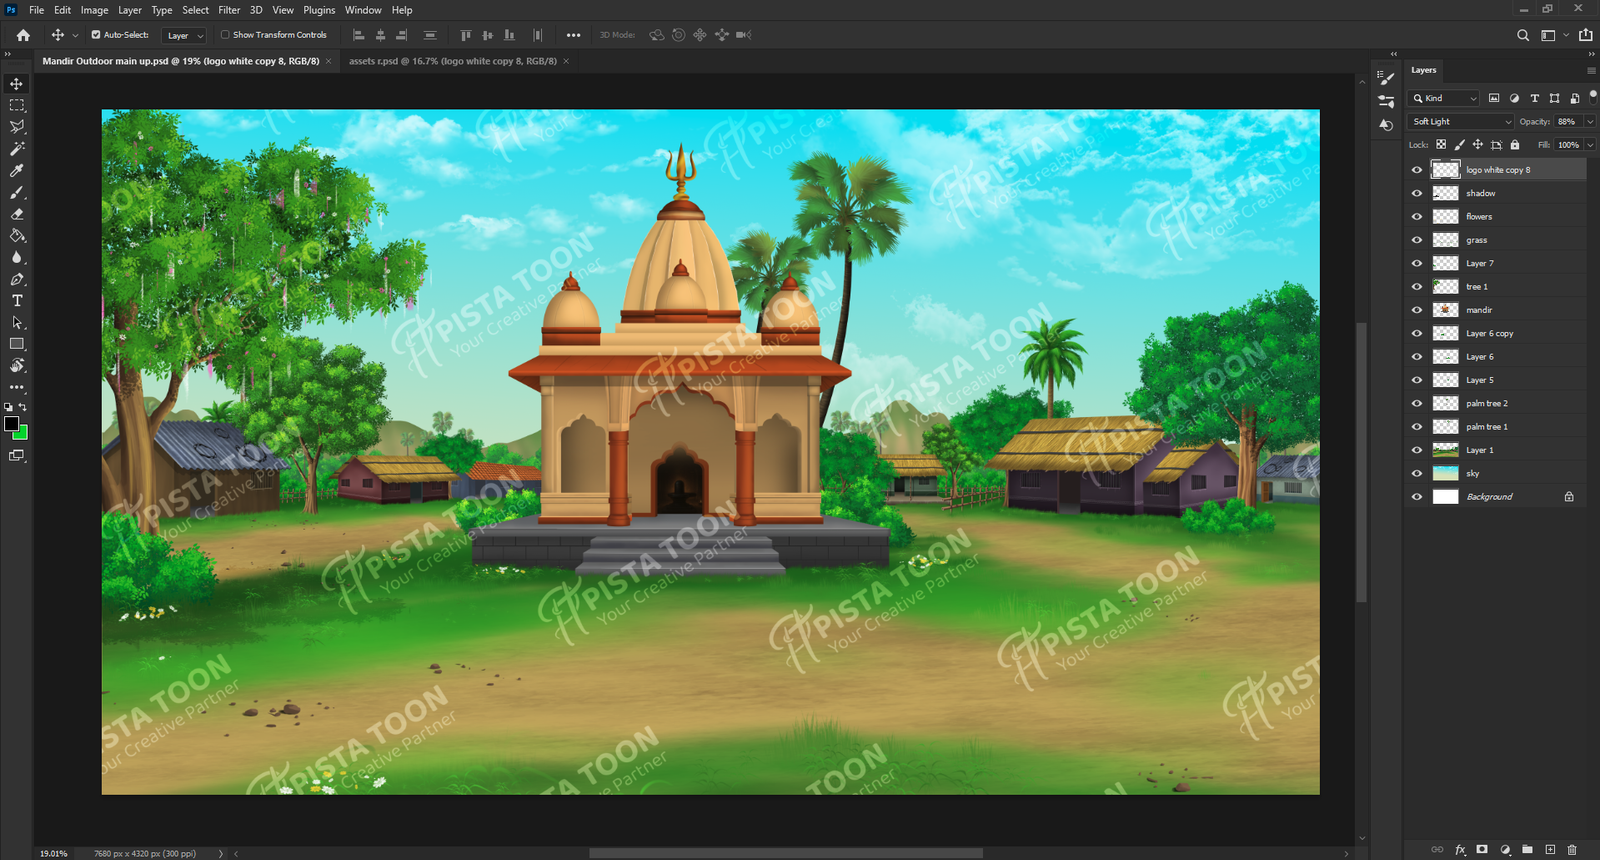The height and width of the screenshot is (860, 1600).
Task: Expand the Opacity slider dropdown arrow
Action: point(1590,122)
